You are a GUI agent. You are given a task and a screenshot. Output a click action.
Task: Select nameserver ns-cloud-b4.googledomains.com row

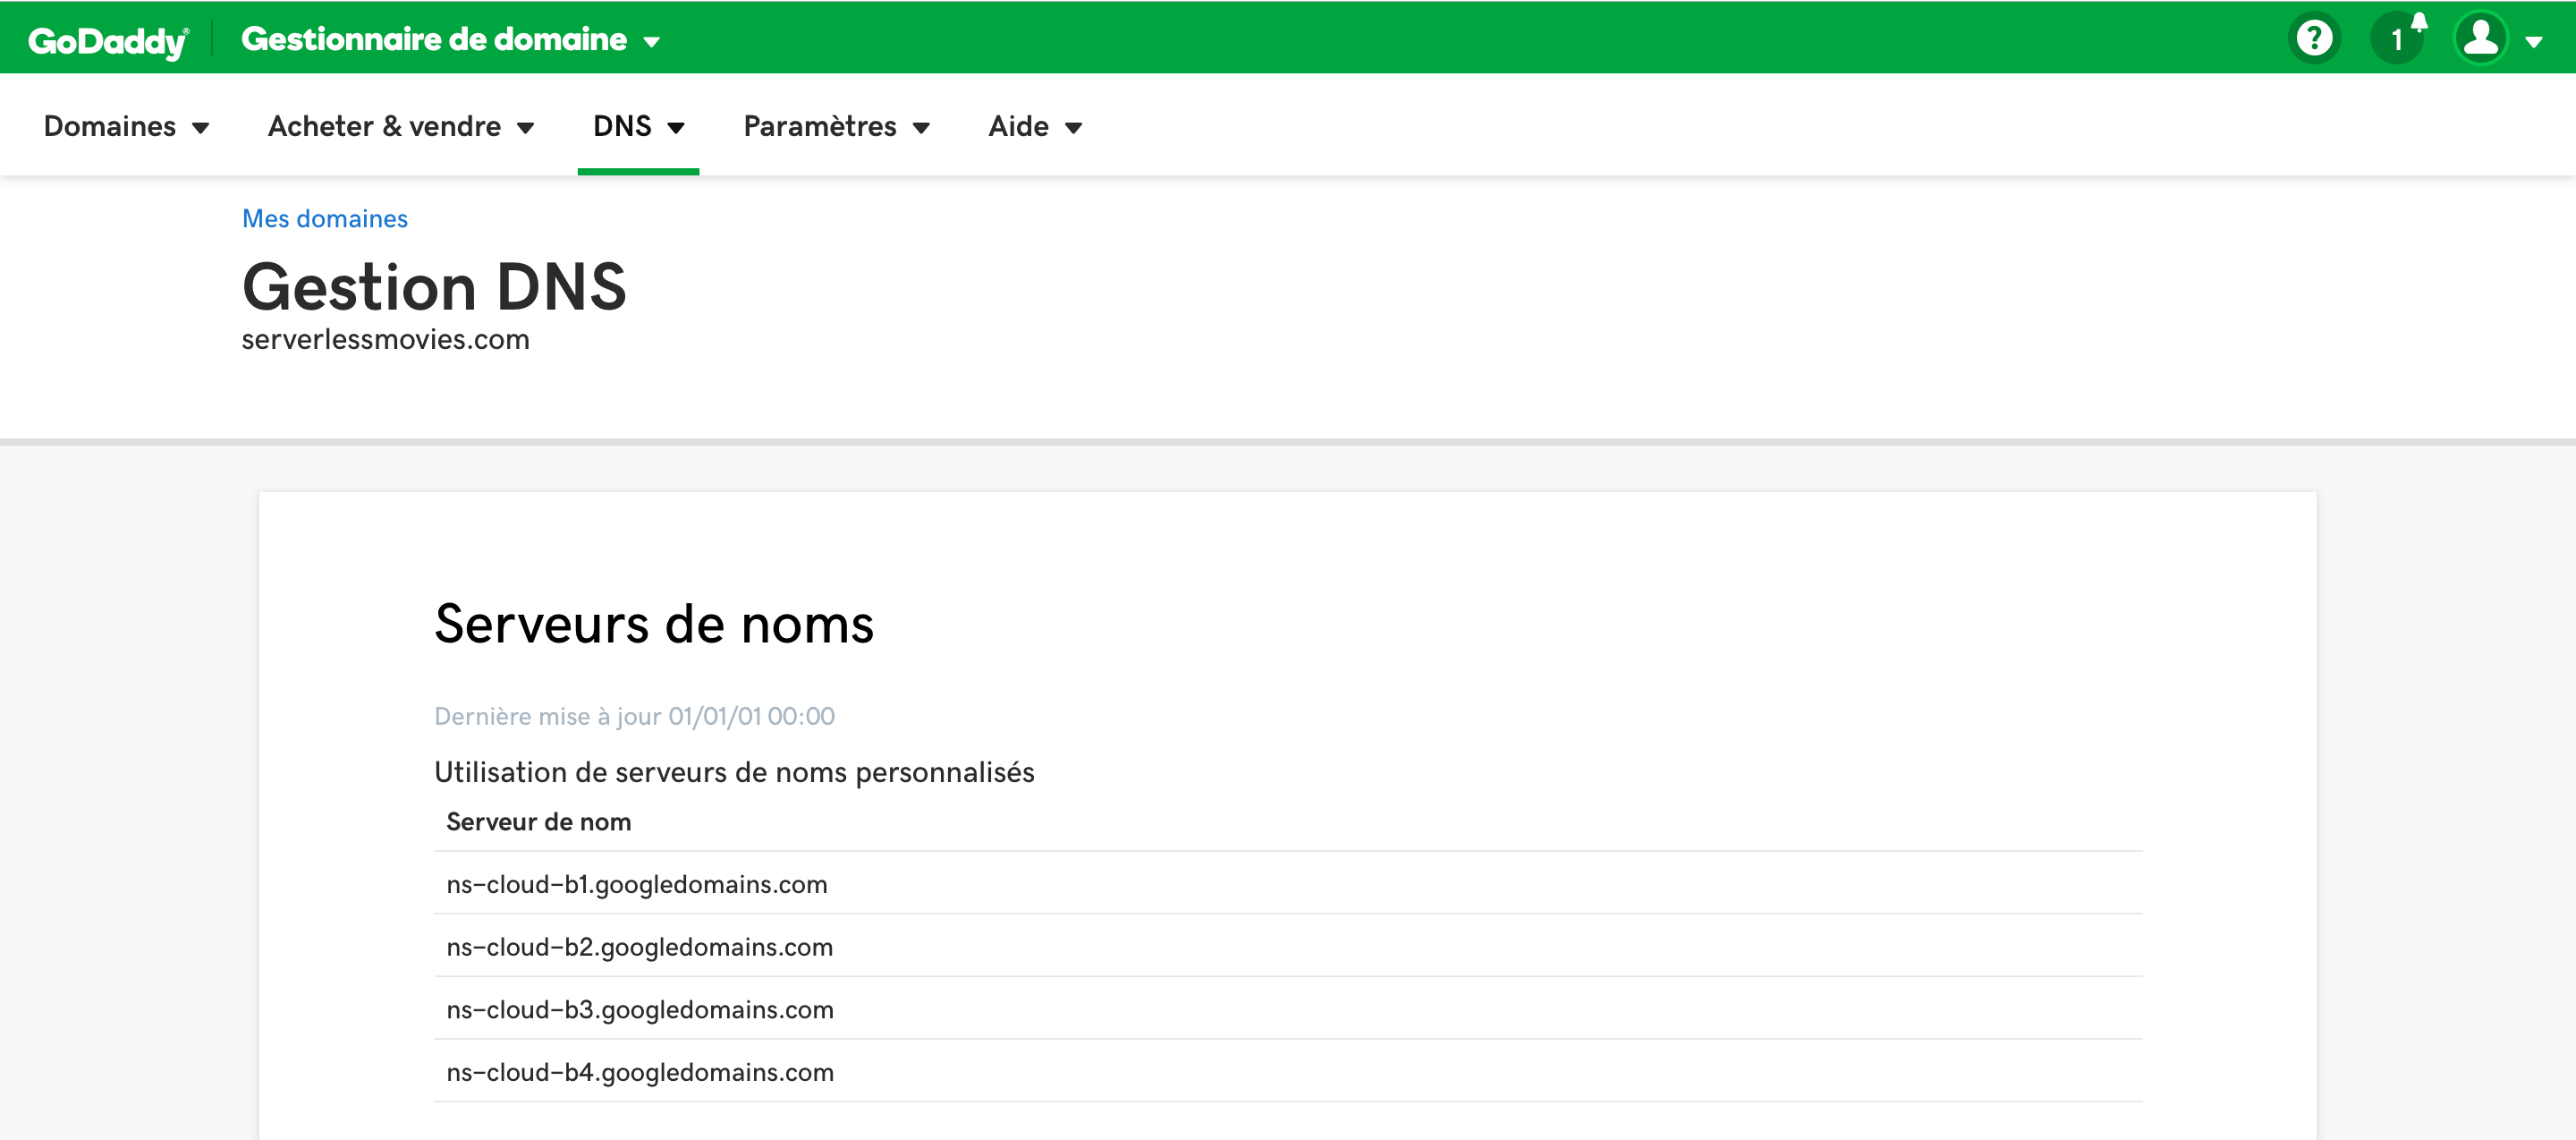click(x=640, y=1072)
